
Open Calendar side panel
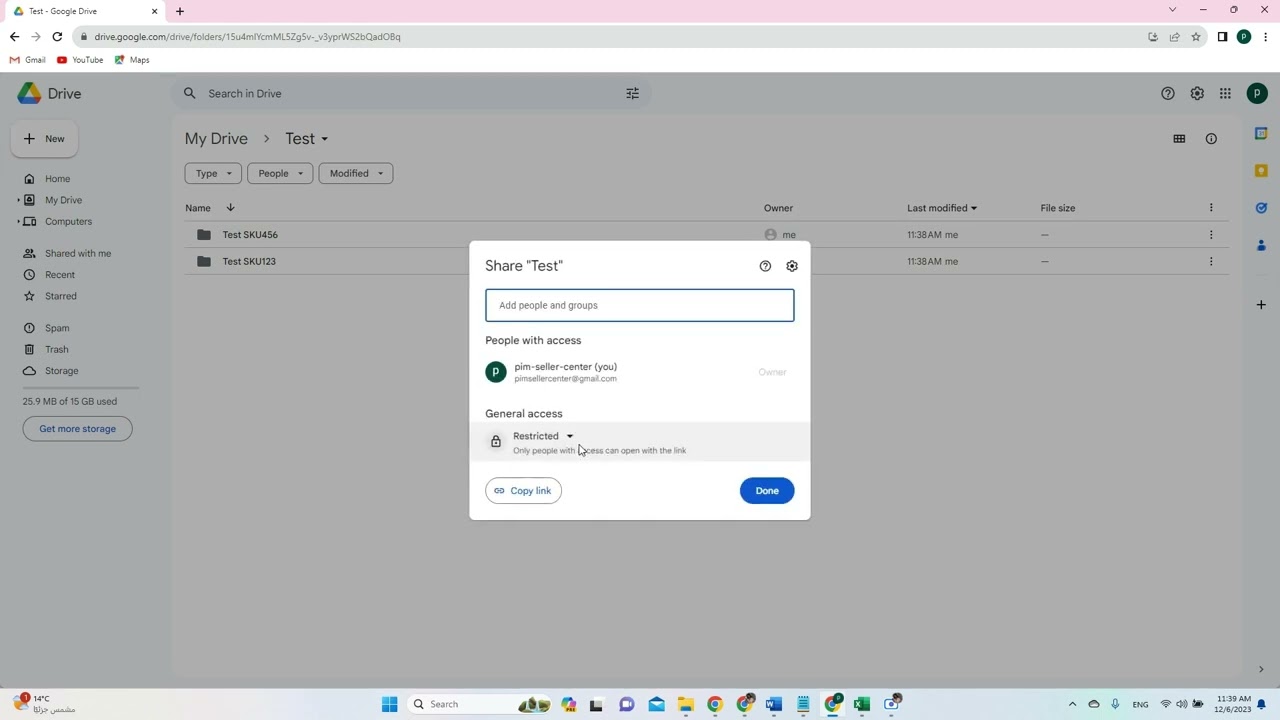pyautogui.click(x=1261, y=134)
